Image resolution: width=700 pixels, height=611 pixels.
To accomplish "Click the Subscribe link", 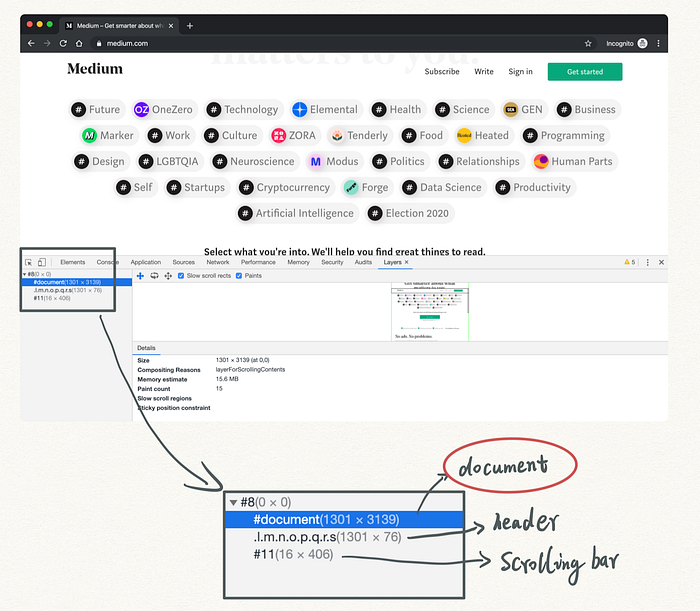I will pos(442,71).
